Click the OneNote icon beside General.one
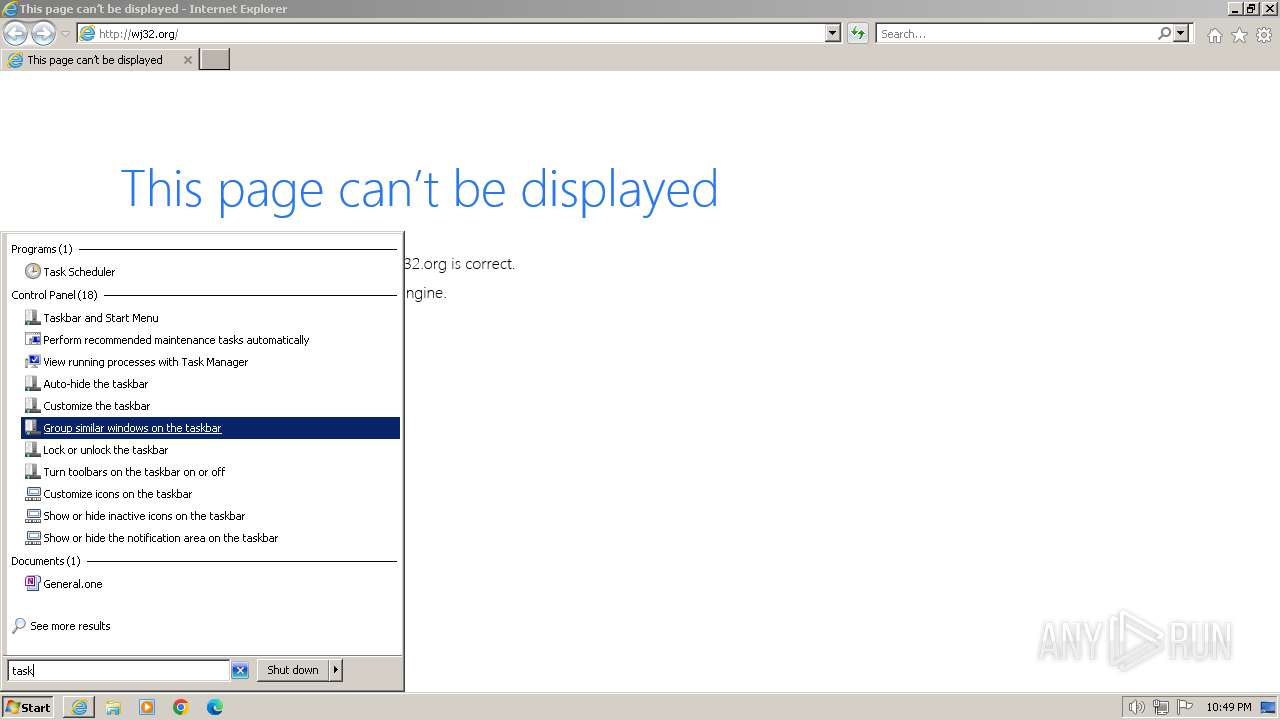The height and width of the screenshot is (720, 1280). 33,584
